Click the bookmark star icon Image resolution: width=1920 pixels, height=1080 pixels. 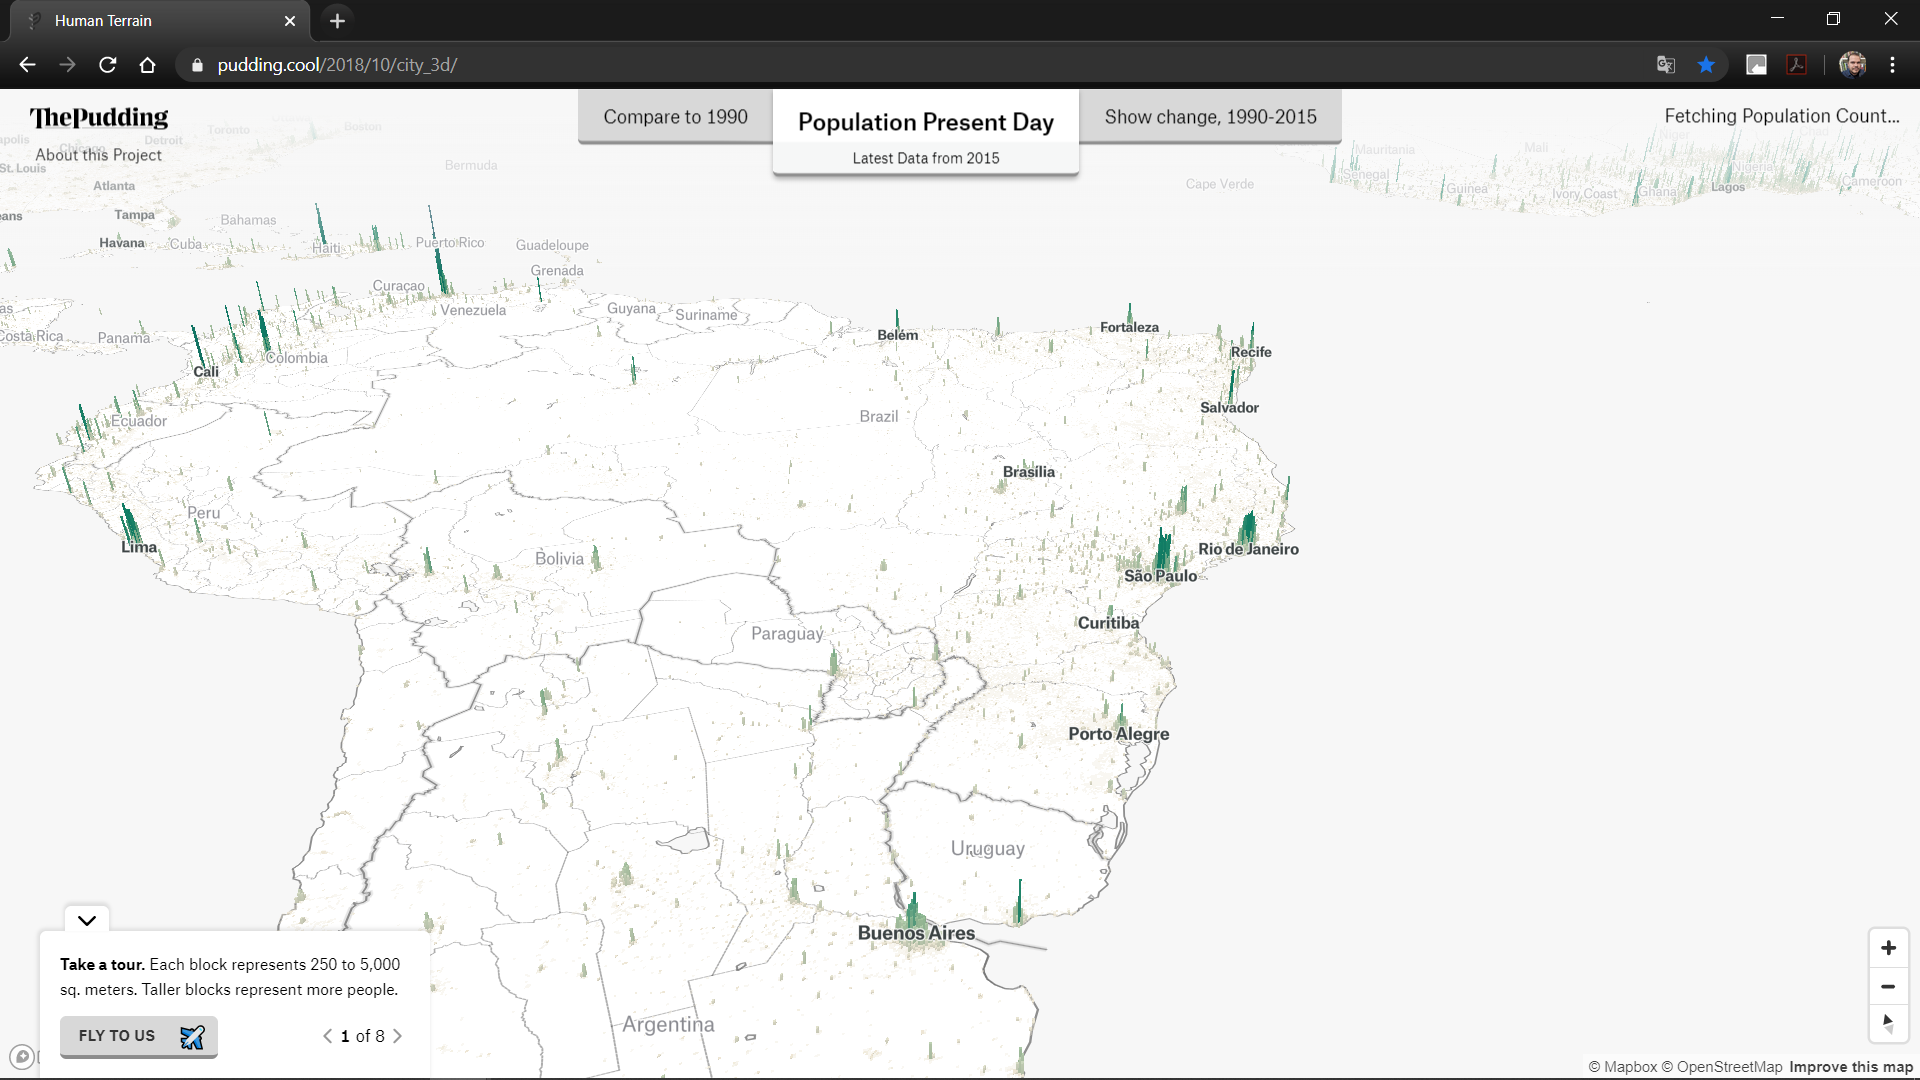1706,65
